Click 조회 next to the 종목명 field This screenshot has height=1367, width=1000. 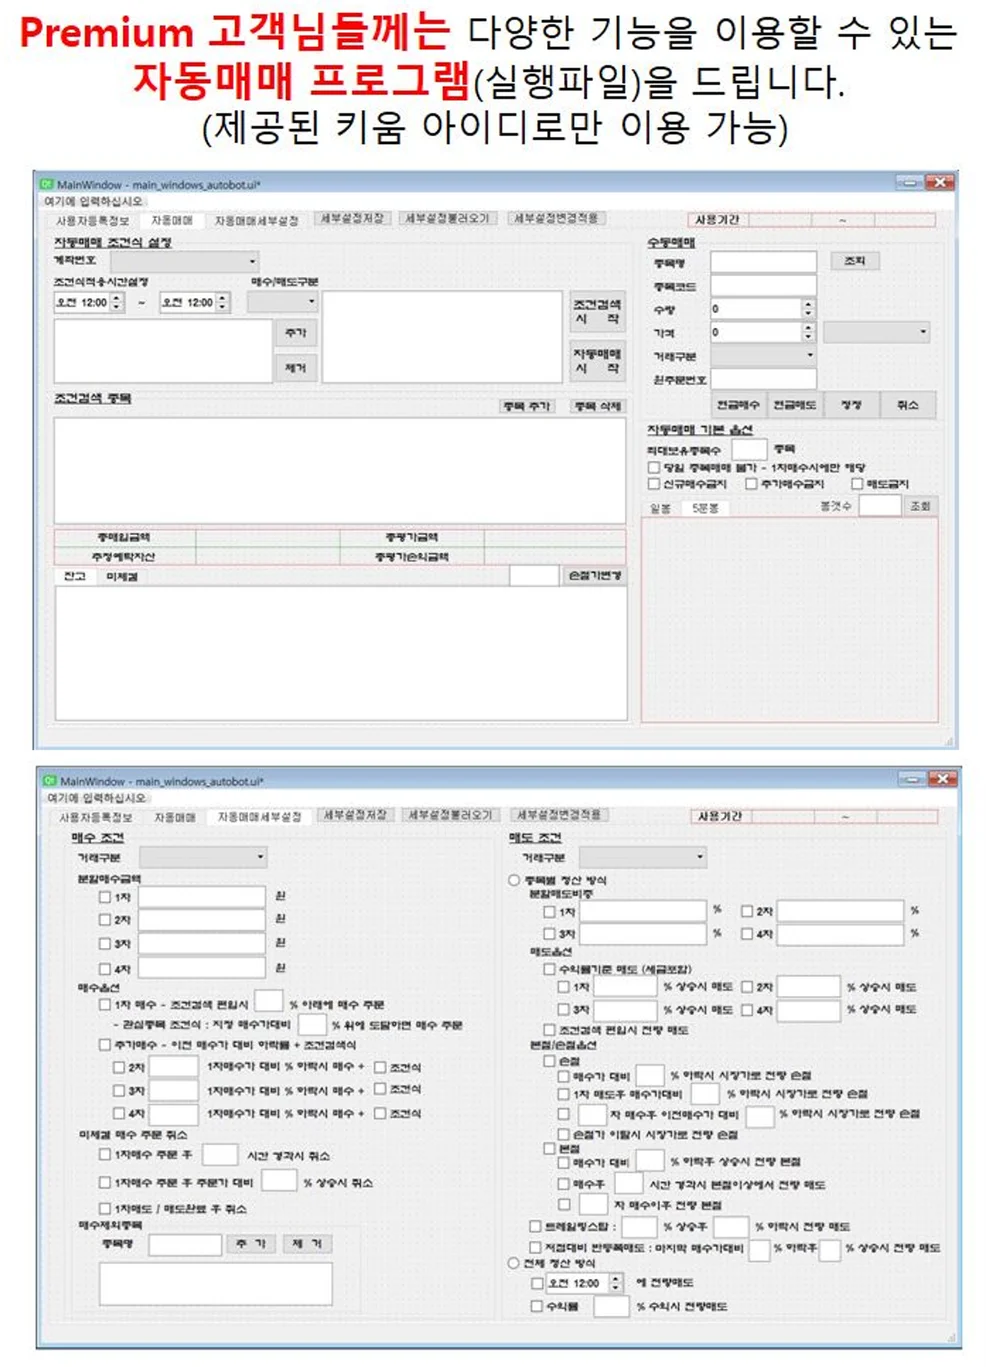pyautogui.click(x=856, y=261)
